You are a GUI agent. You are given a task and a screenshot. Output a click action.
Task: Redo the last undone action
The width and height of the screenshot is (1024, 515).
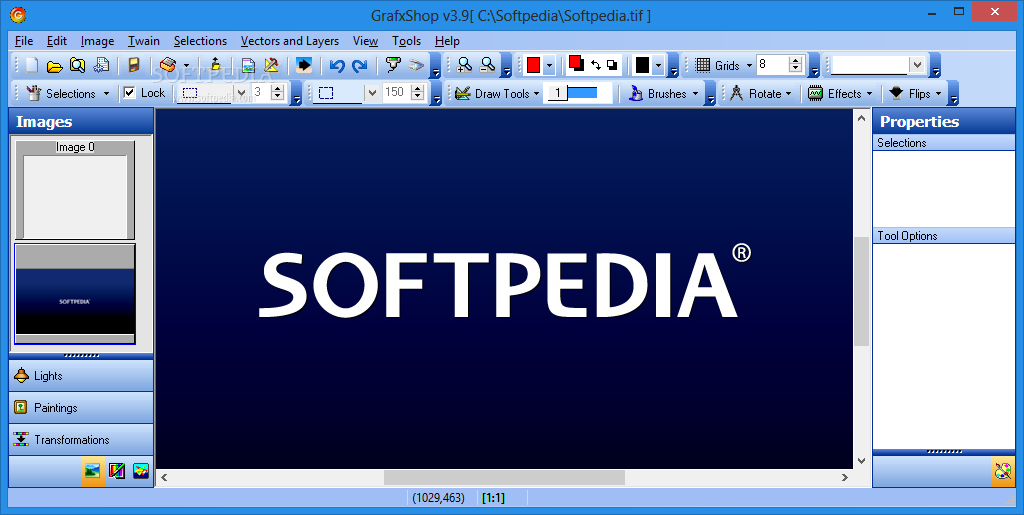point(360,65)
